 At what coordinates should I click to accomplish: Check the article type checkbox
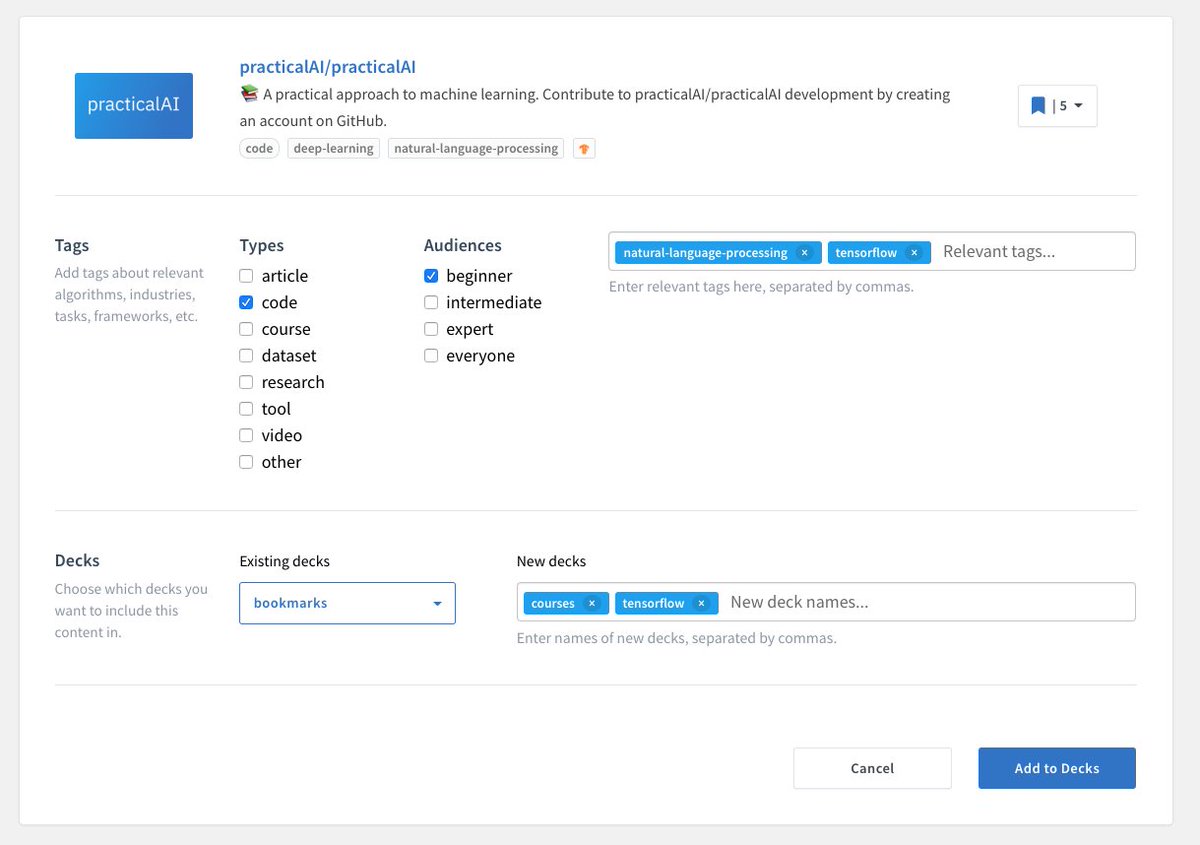click(x=246, y=276)
